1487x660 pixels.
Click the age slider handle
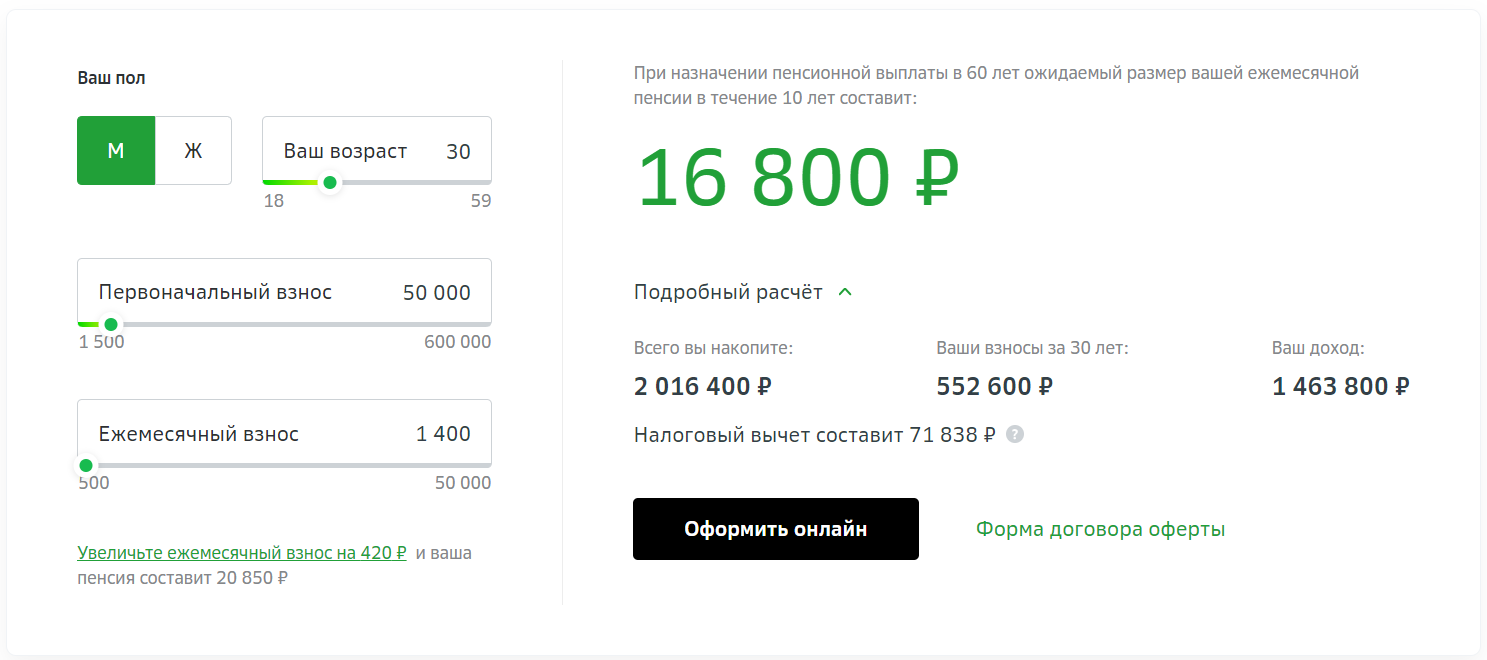click(x=328, y=183)
